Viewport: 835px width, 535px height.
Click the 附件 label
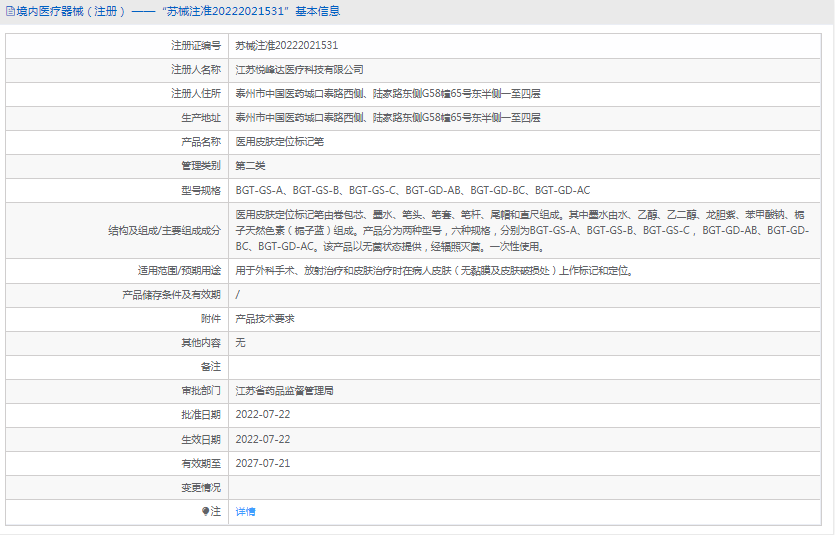[x=211, y=319]
